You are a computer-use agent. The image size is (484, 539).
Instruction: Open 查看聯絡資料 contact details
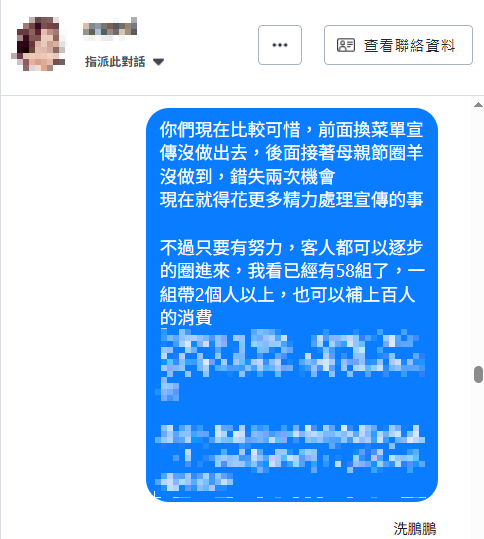click(398, 45)
